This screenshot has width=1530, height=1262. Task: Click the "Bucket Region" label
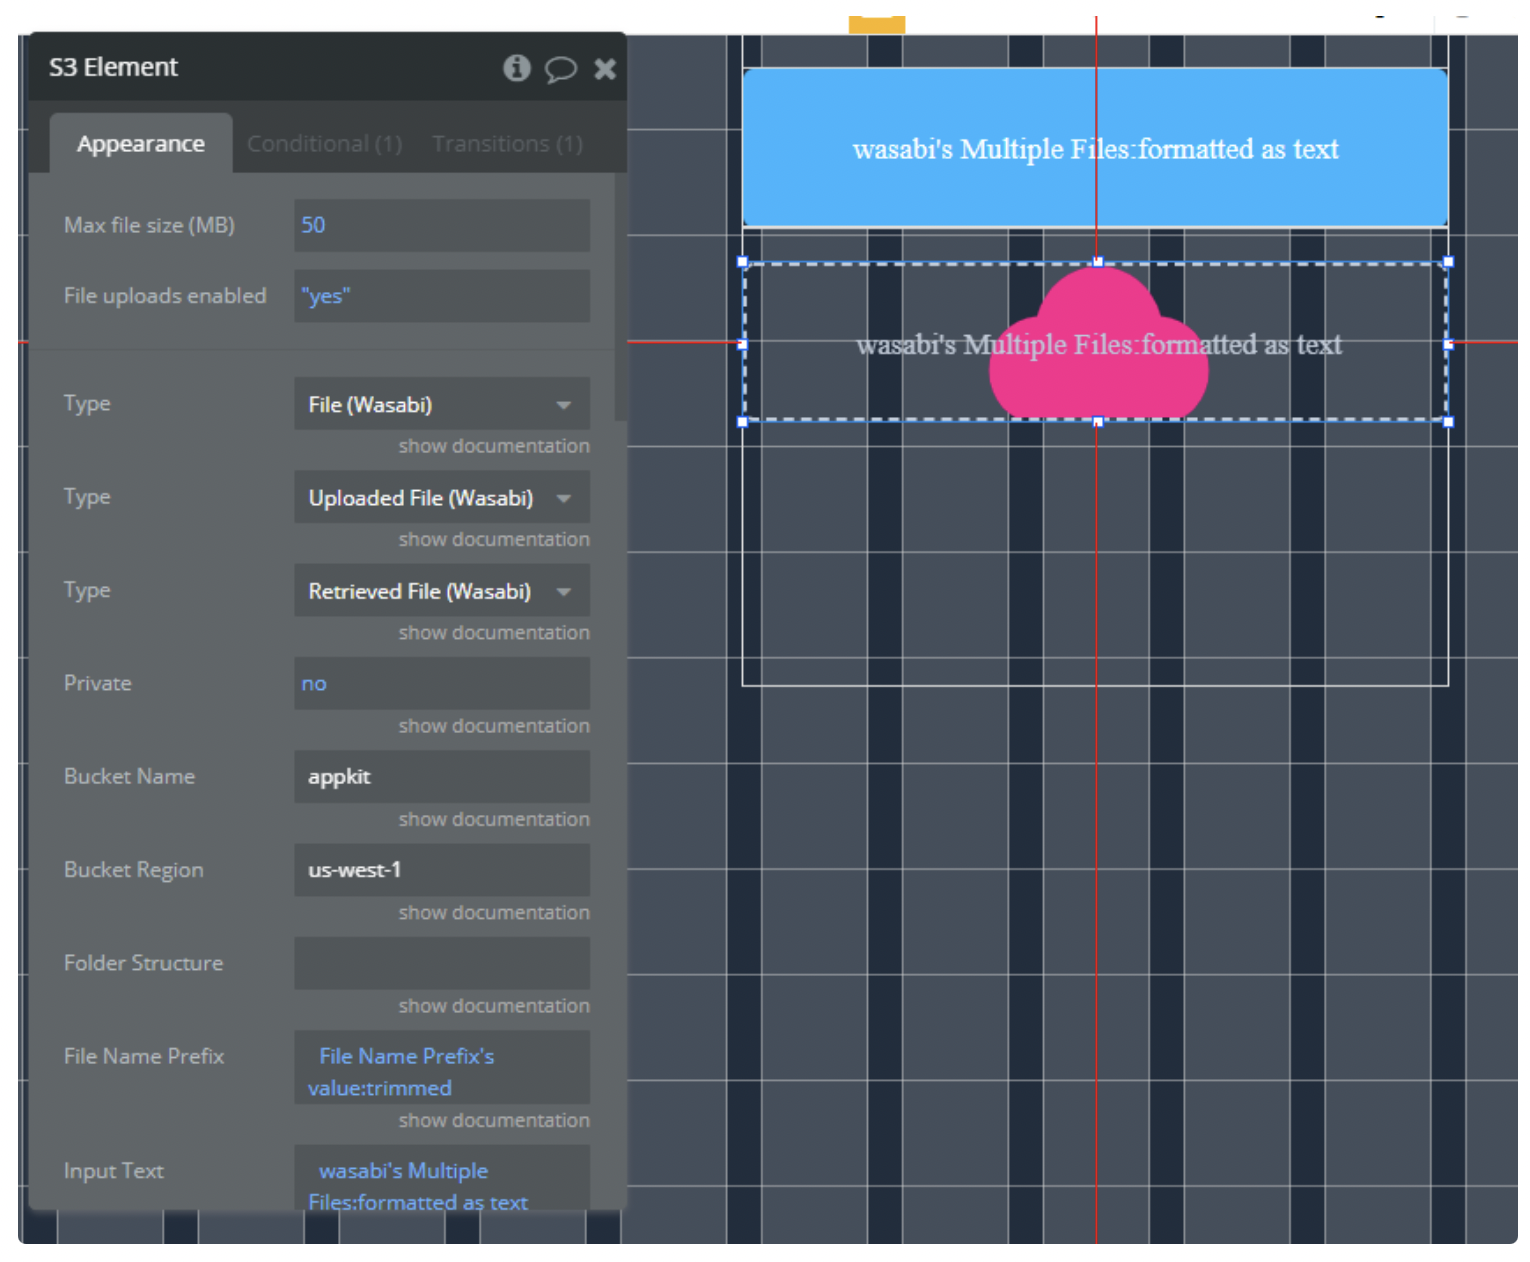pos(134,870)
